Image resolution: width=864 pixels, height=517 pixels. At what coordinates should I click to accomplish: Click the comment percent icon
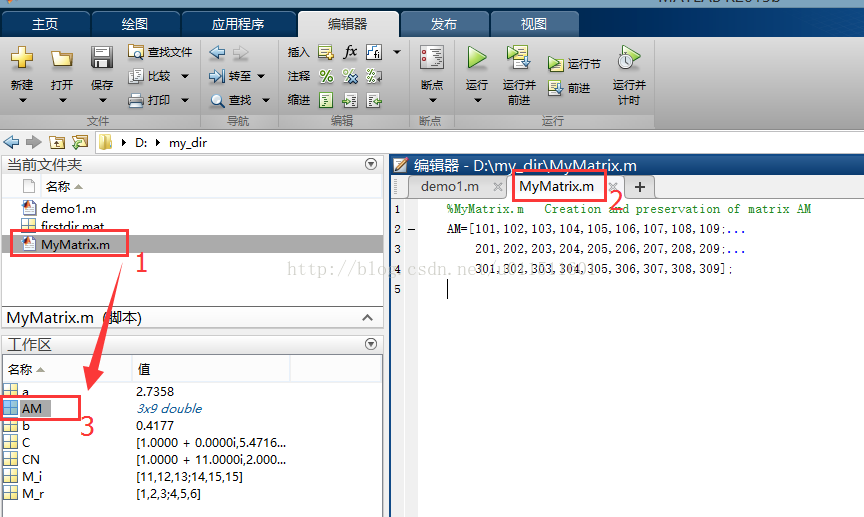pos(326,76)
